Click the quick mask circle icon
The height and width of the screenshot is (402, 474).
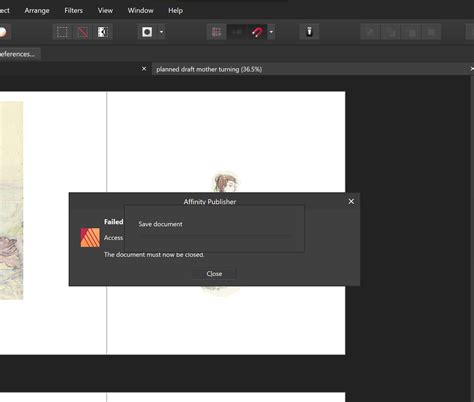147,32
